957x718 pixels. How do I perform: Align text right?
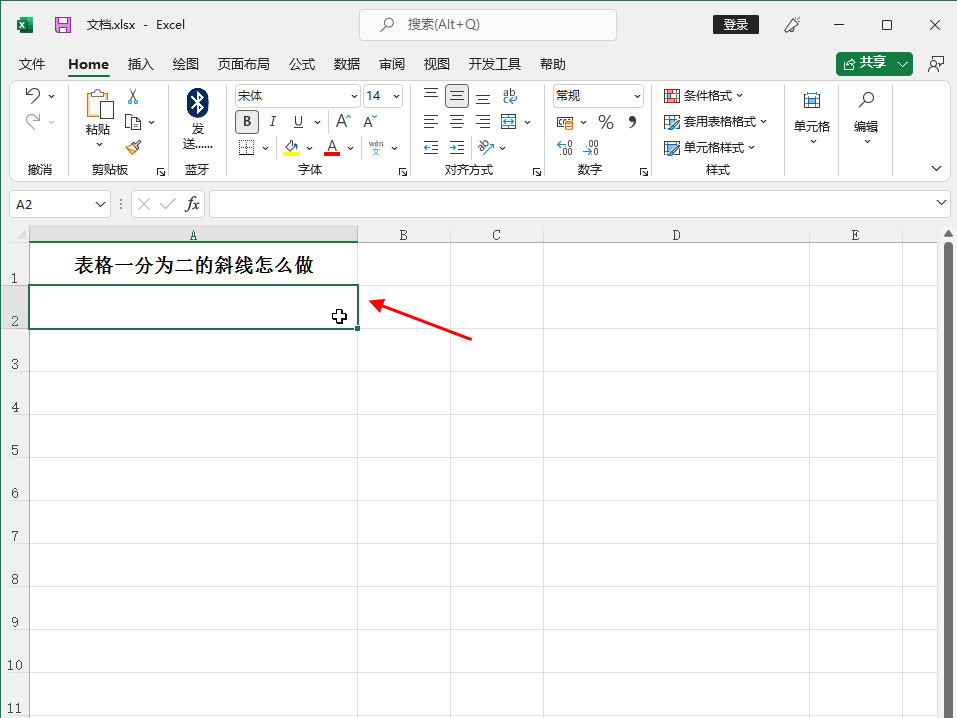(x=483, y=121)
